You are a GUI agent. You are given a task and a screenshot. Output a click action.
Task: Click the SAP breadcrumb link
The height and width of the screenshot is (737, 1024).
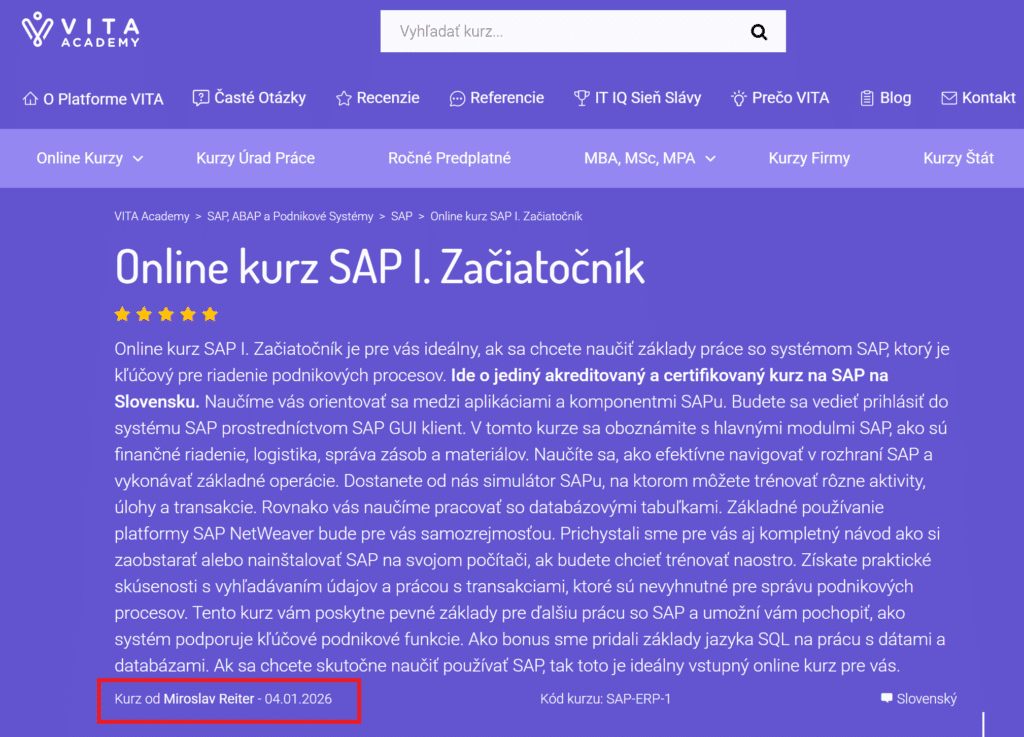coord(402,216)
